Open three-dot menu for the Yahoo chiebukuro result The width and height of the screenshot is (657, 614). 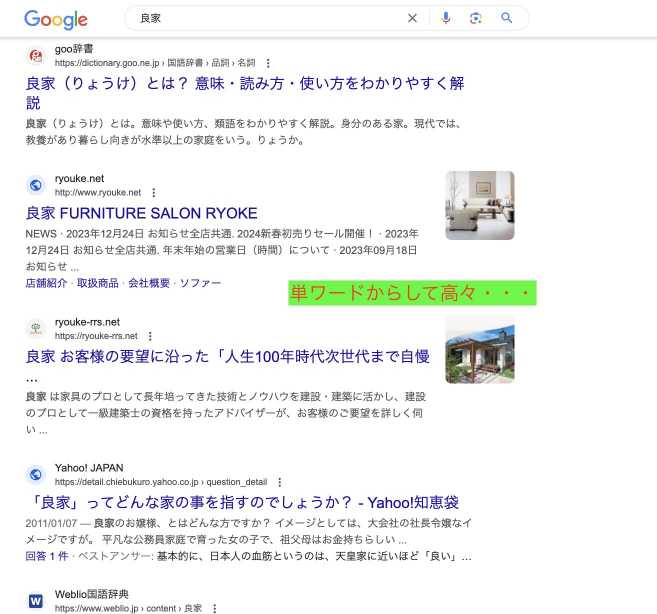tap(280, 482)
